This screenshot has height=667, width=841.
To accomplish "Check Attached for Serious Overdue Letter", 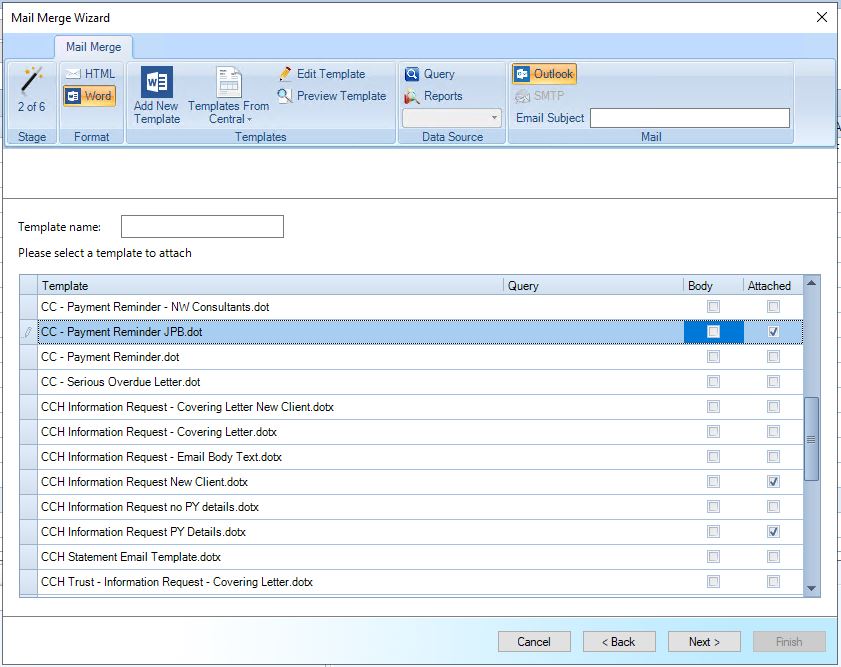I will click(x=773, y=382).
